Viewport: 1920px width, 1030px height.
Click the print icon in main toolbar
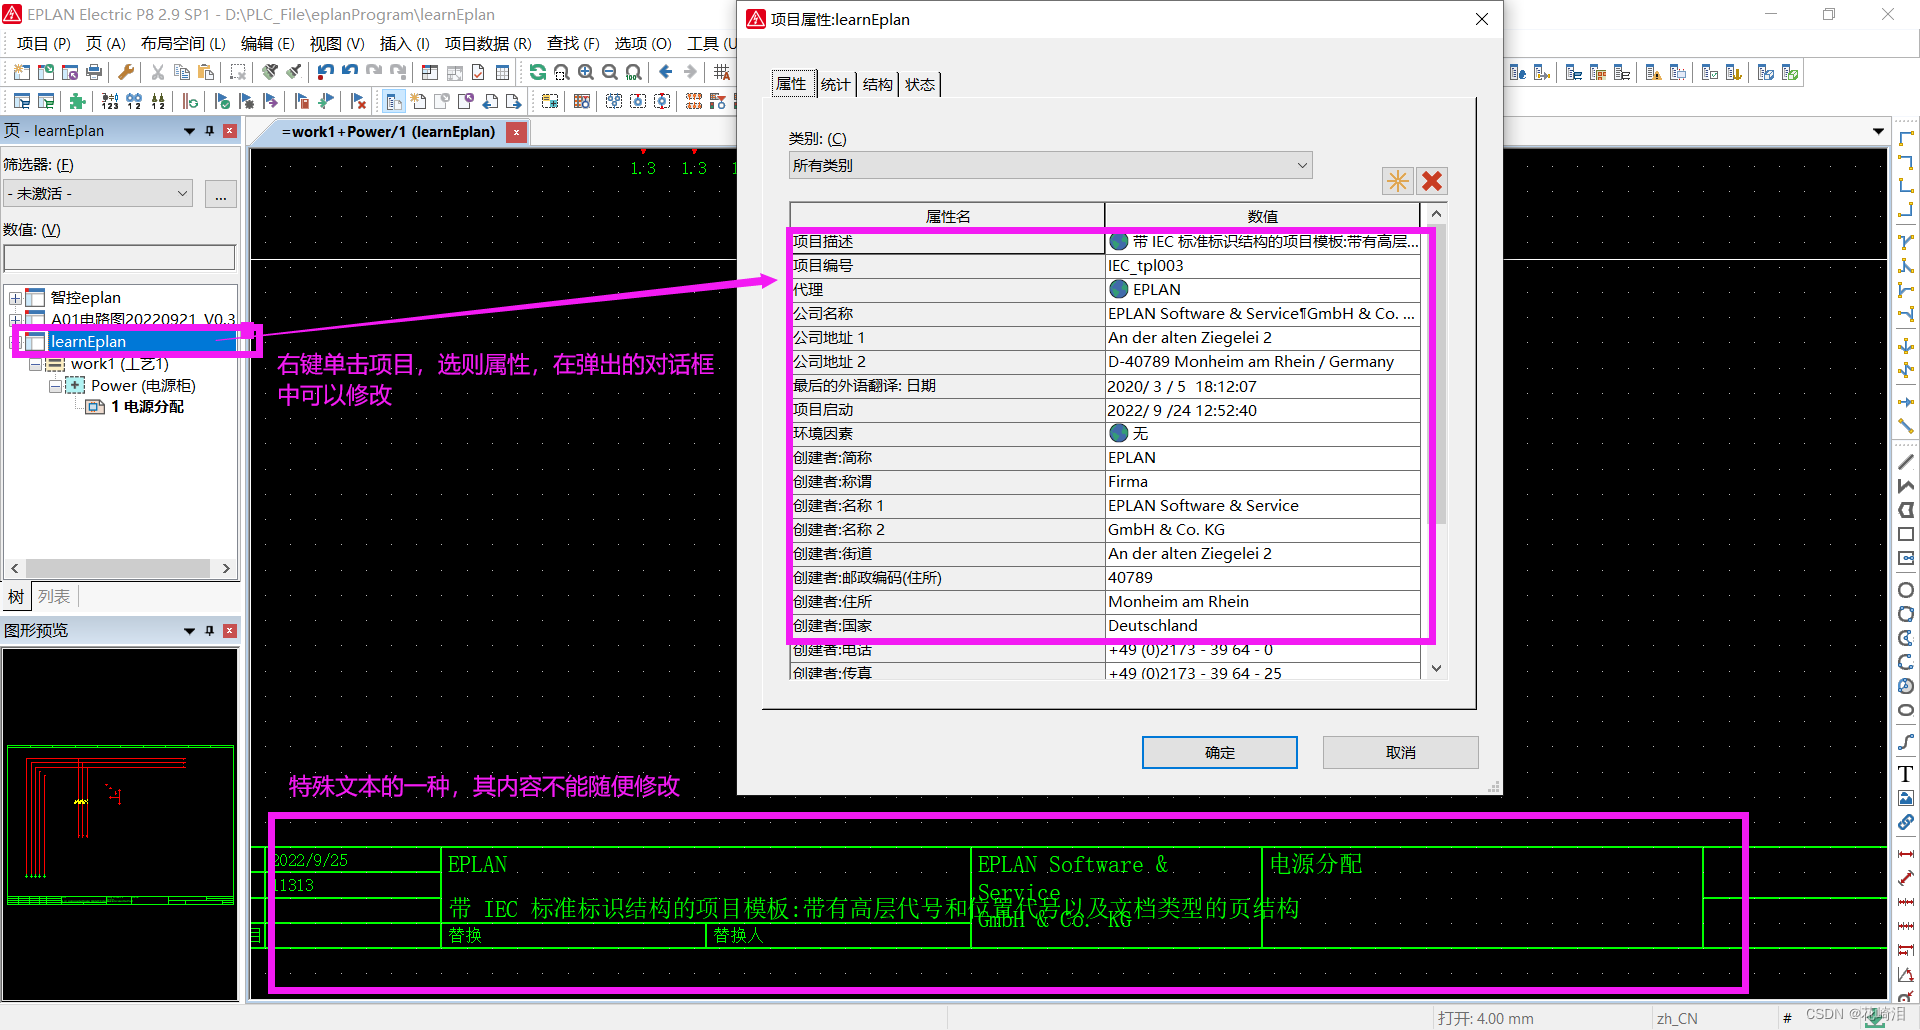94,72
